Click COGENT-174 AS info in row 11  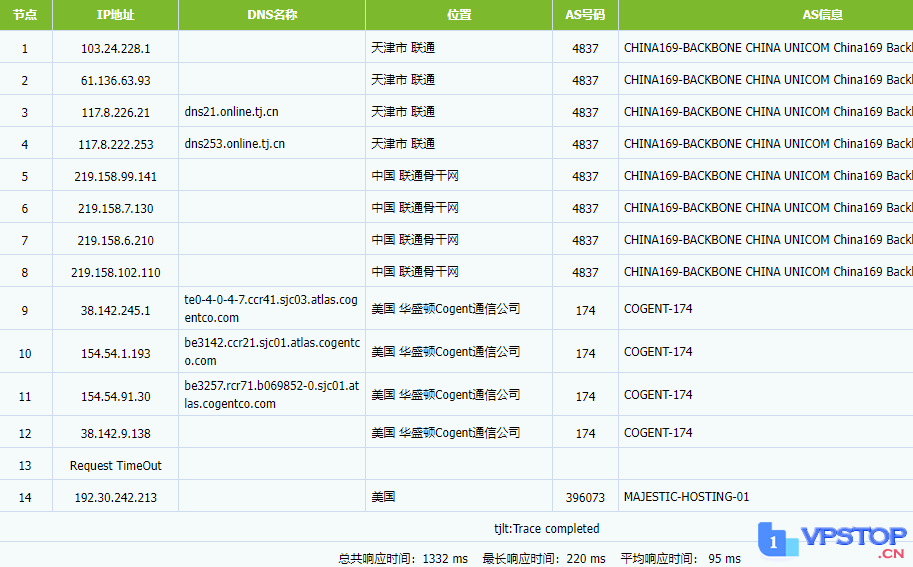click(658, 395)
